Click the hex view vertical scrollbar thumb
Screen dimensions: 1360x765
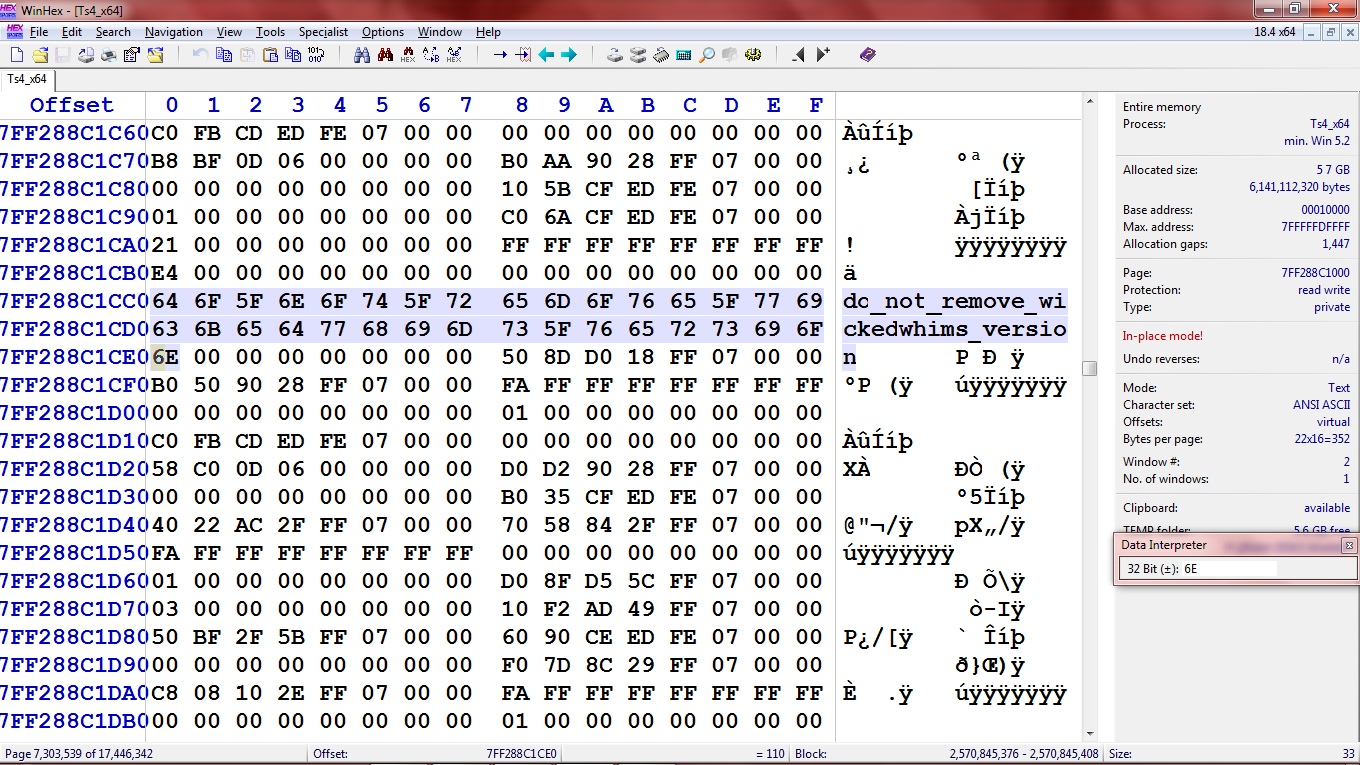[x=1089, y=368]
